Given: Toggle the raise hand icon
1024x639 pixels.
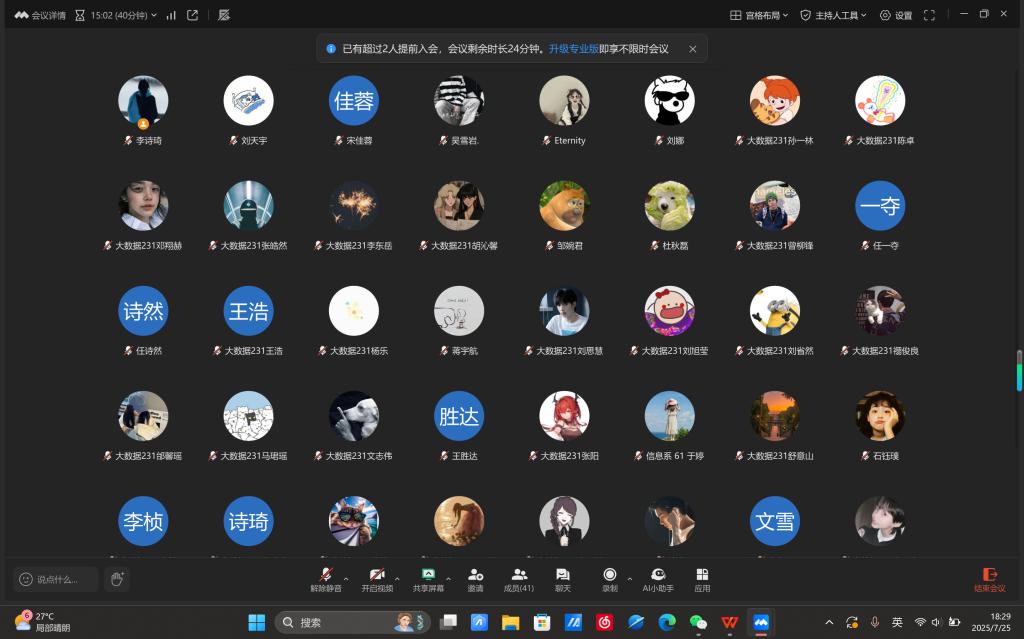Looking at the screenshot, I should click(x=117, y=579).
